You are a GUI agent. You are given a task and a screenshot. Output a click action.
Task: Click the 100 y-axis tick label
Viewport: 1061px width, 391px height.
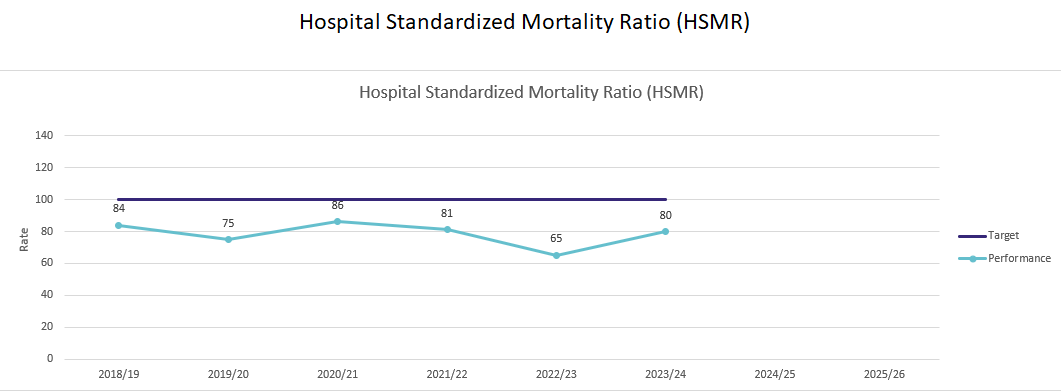[45, 200]
